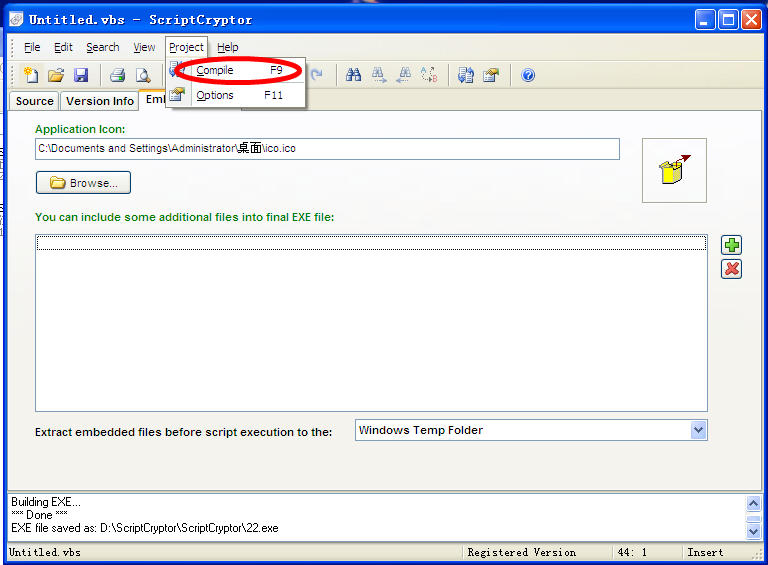Image resolution: width=768 pixels, height=565 pixels.
Task: Open the View menu
Action: [x=144, y=47]
